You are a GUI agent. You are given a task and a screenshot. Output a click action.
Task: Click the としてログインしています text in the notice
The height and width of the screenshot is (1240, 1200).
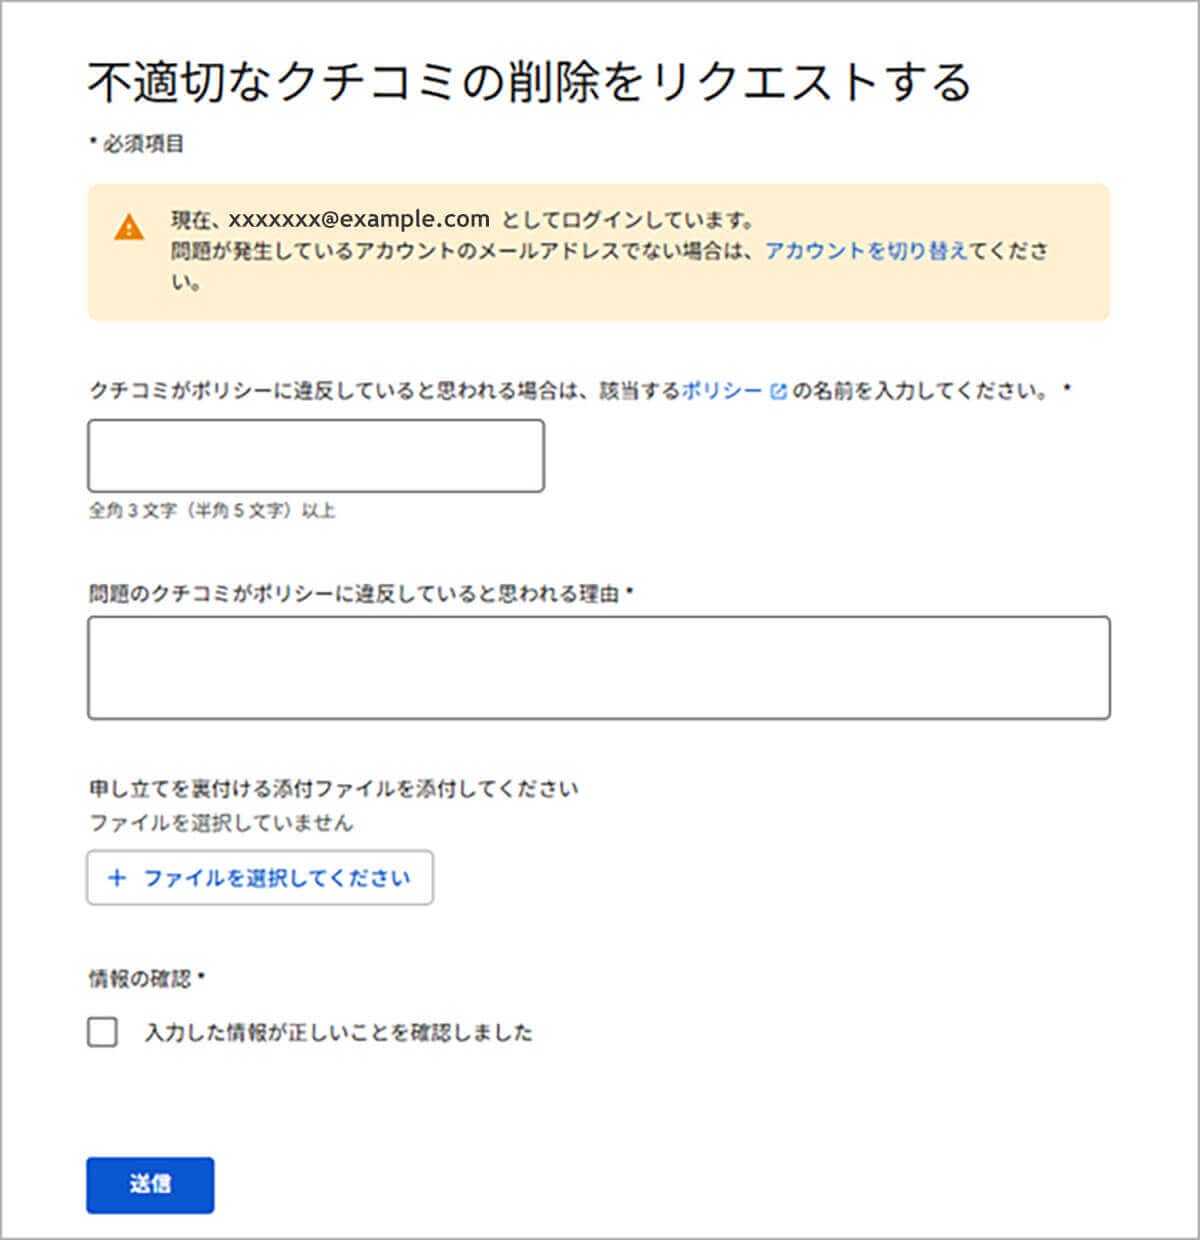628,220
